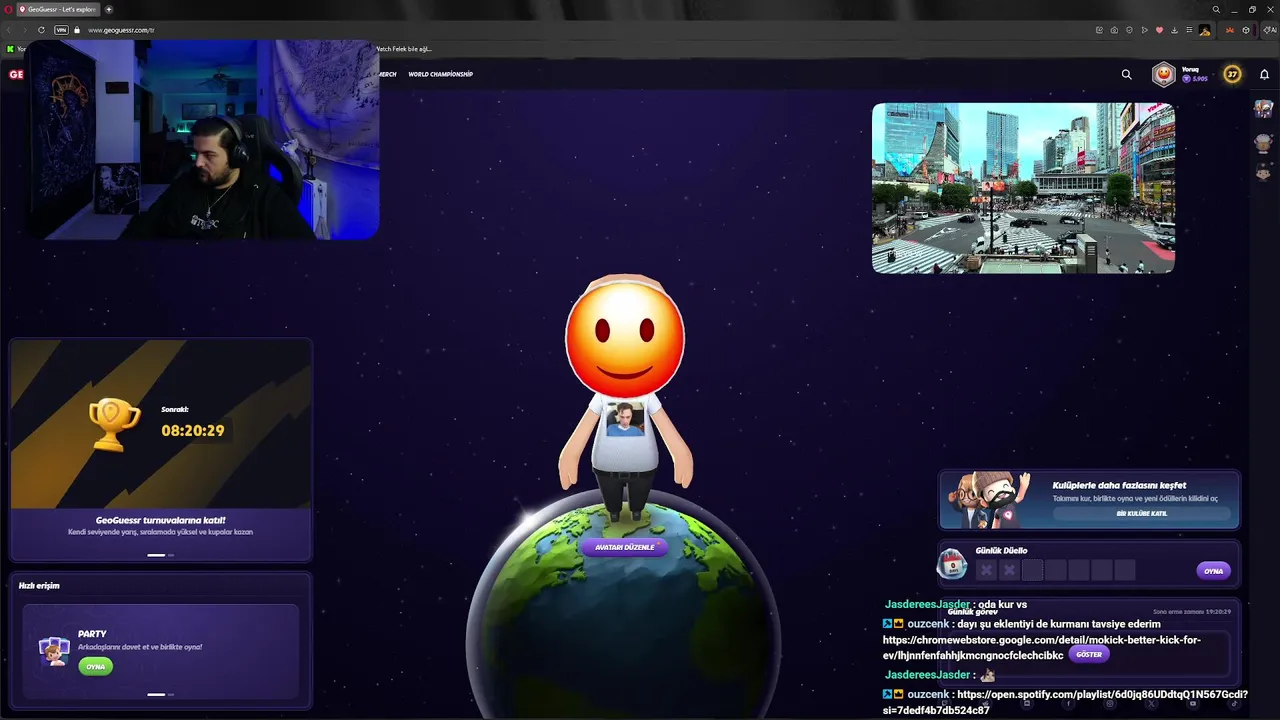
Task: Toggle the VPN badge in address bar
Action: click(x=61, y=30)
